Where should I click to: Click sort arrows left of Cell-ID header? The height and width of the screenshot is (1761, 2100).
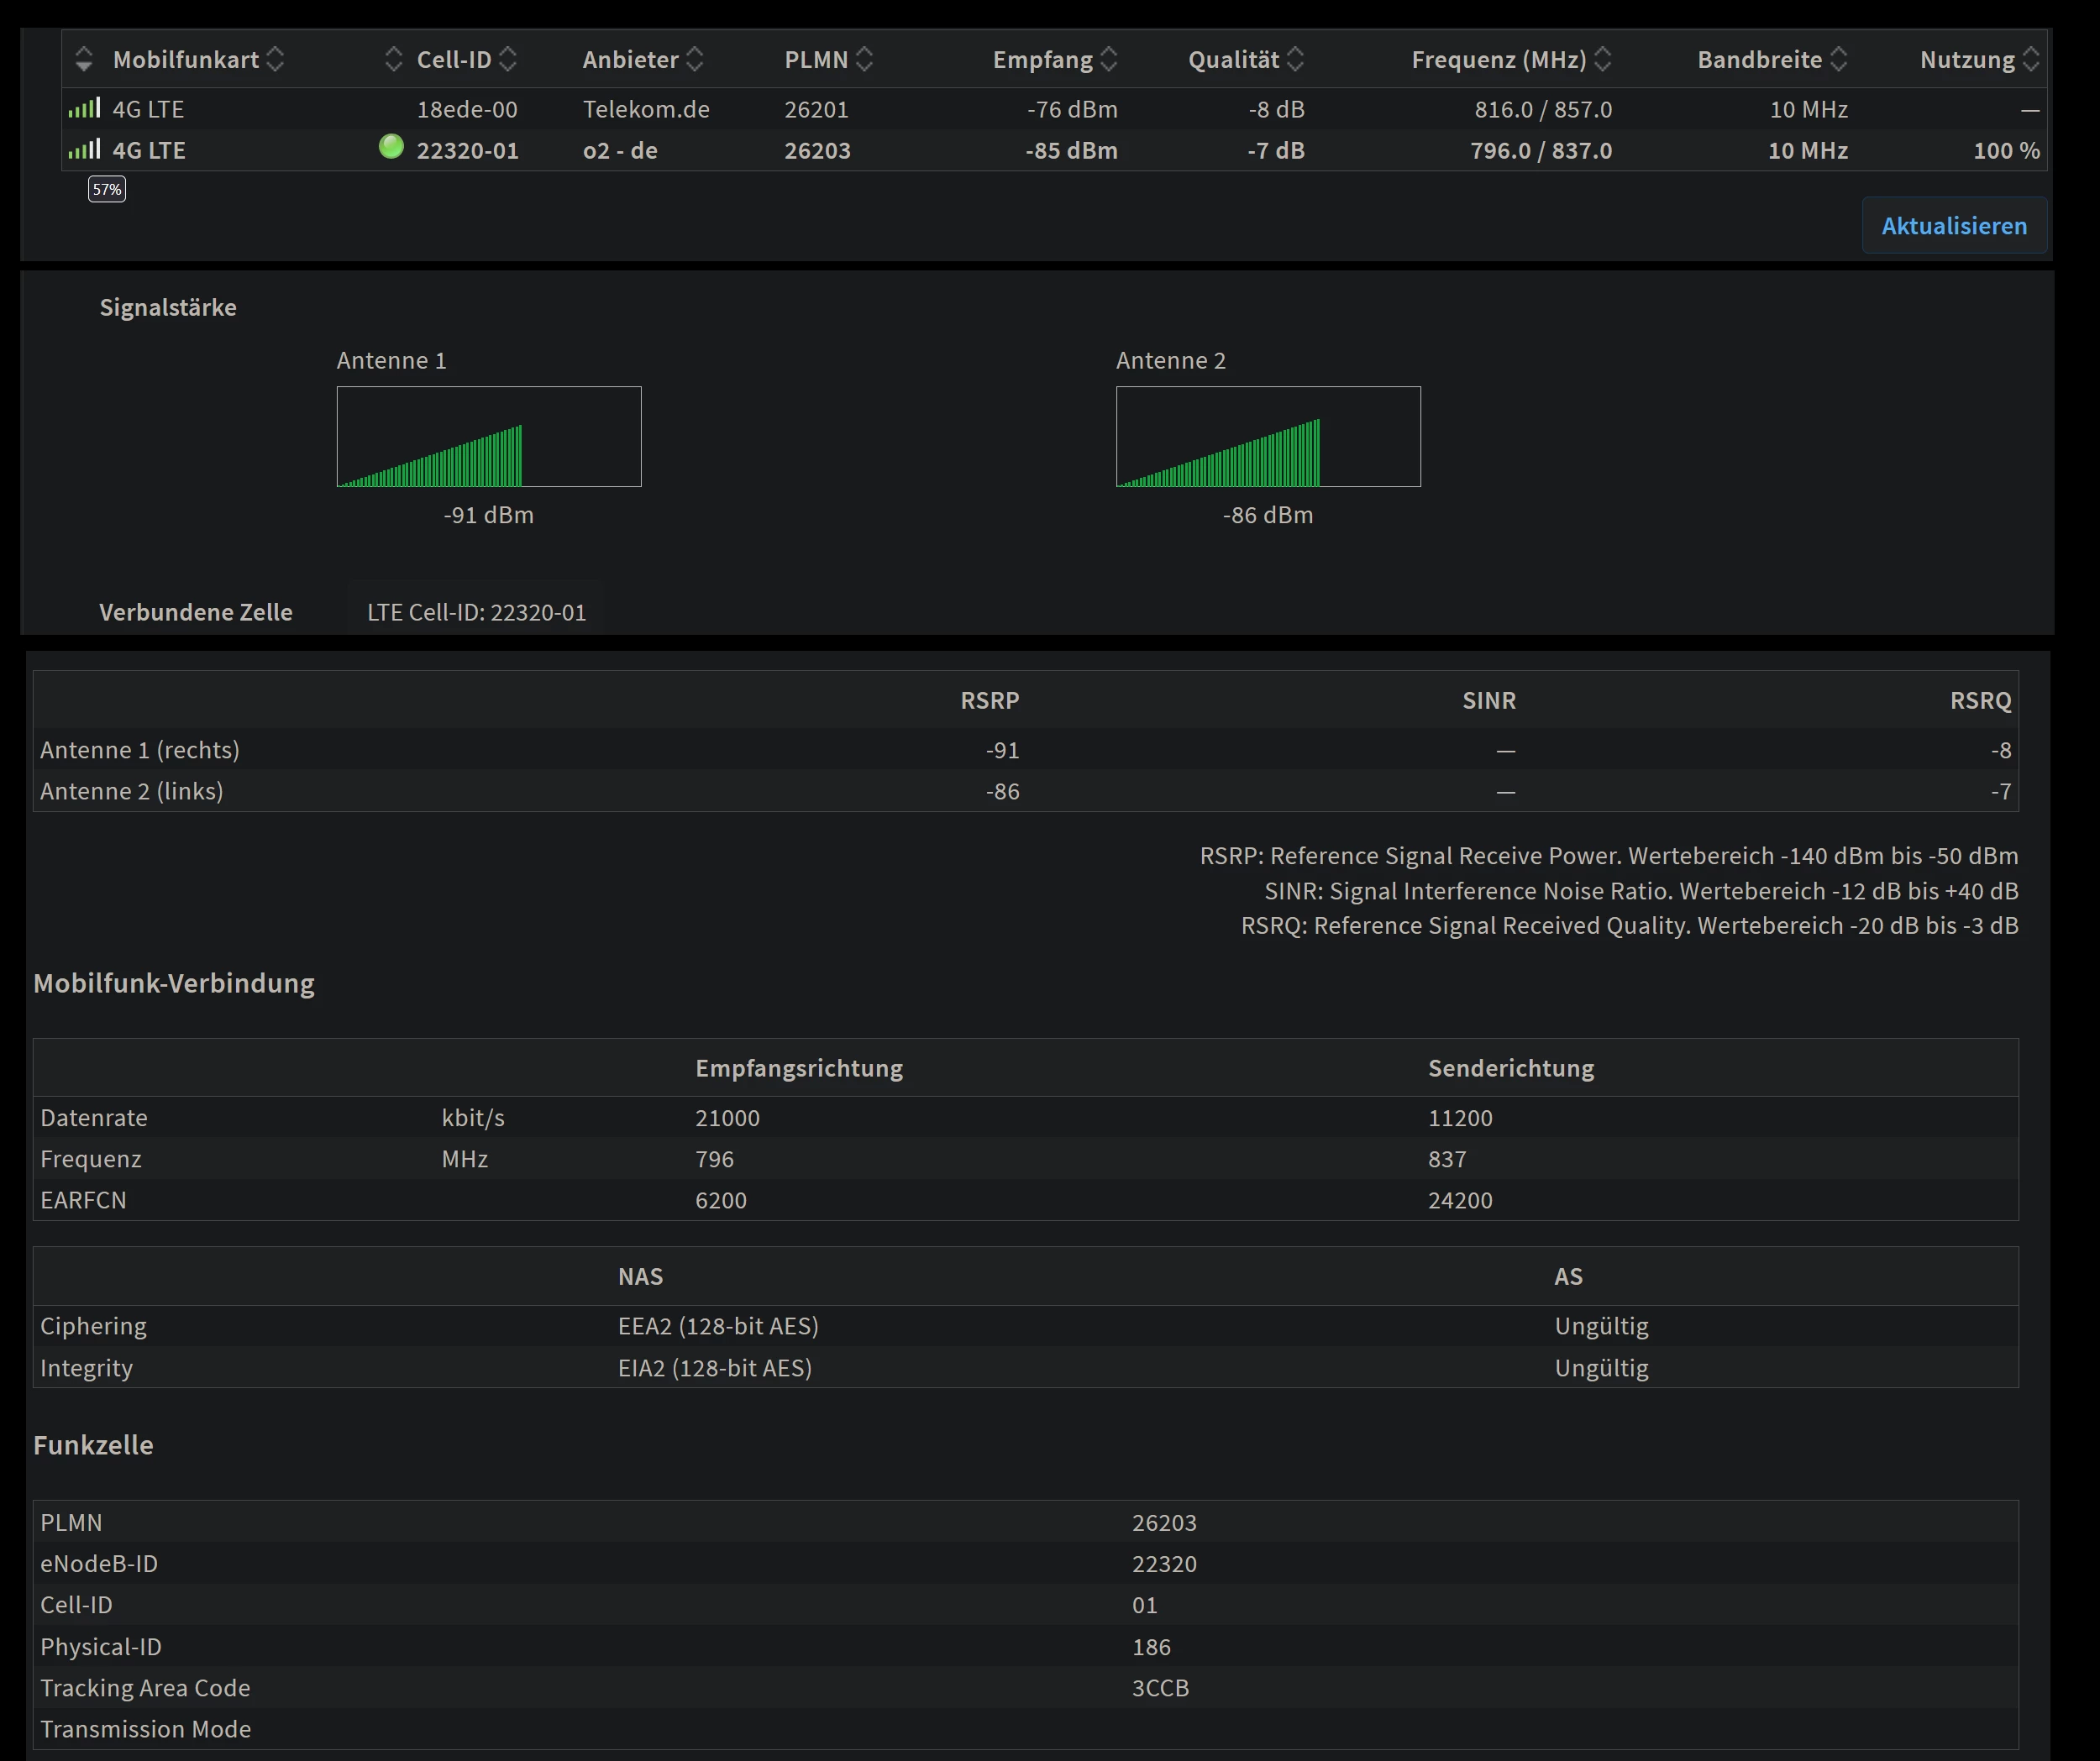click(393, 59)
